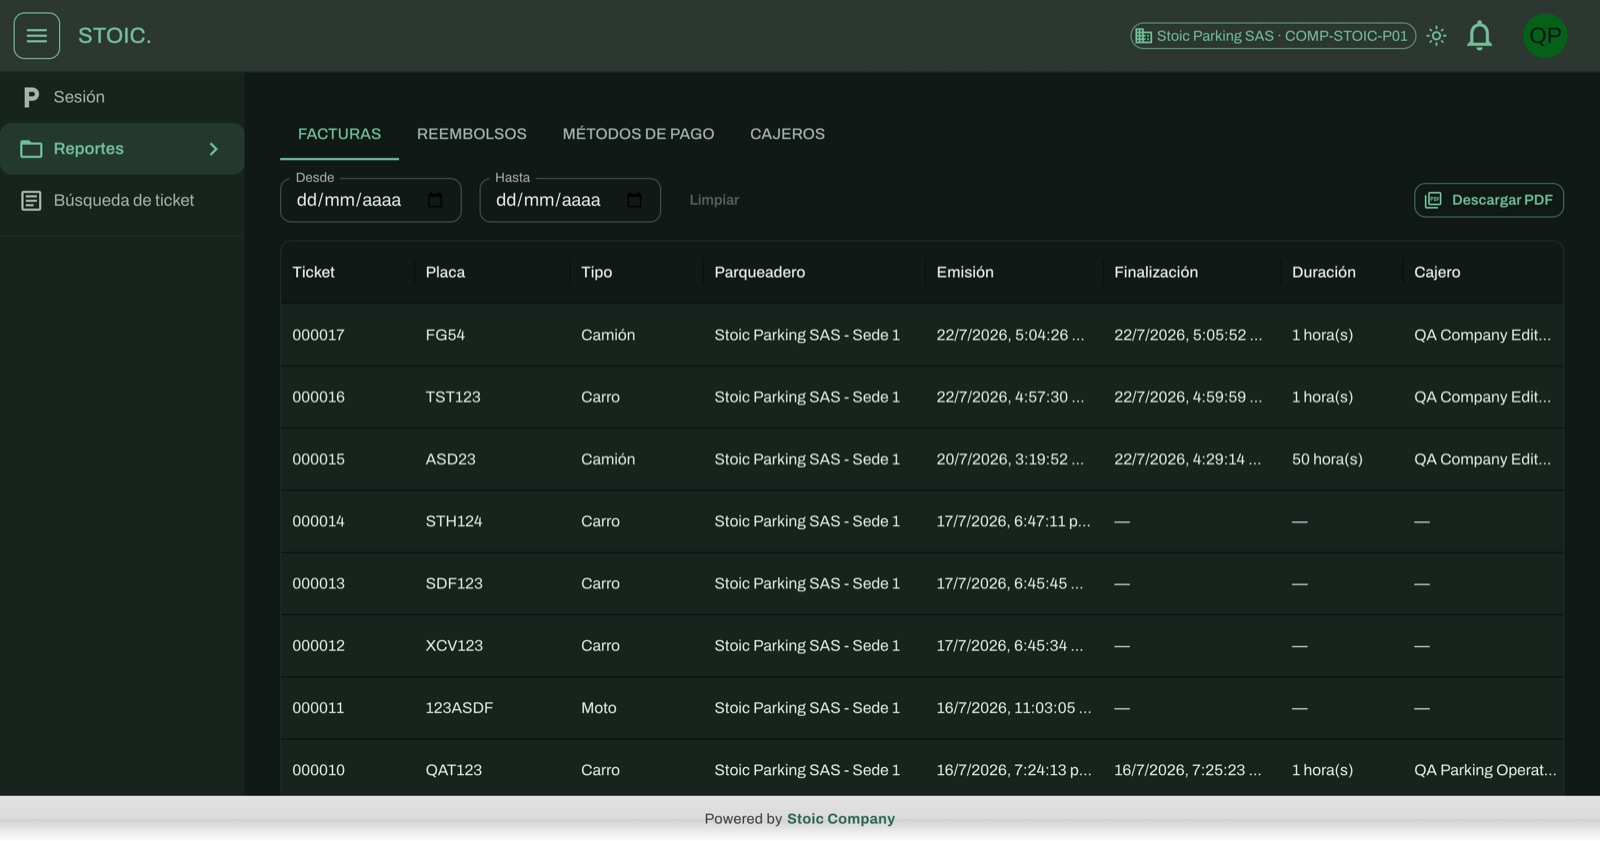Screen dimensions: 1600x841
Task: Click the STOIC. logo text
Action: tap(115, 36)
